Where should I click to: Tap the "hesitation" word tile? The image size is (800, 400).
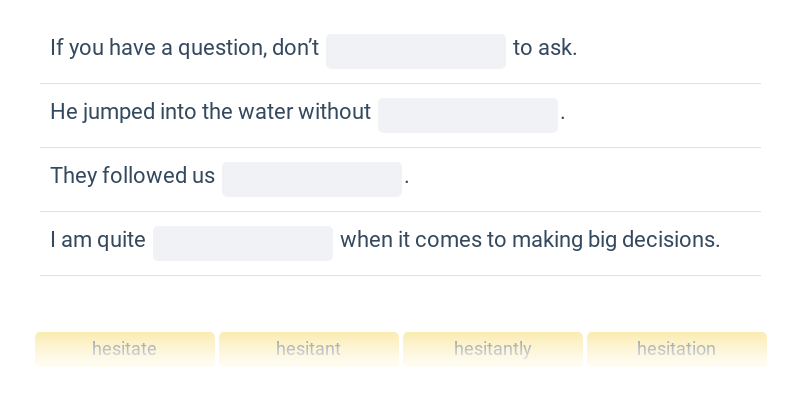677,349
